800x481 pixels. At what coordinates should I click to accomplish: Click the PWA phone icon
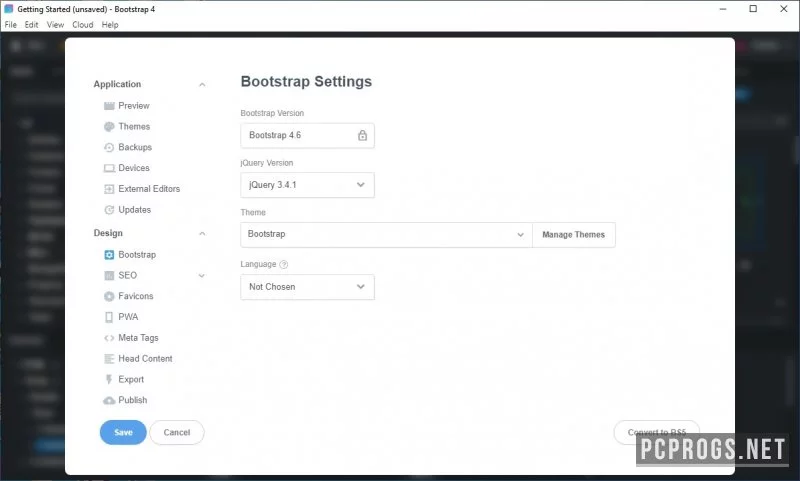tap(109, 317)
